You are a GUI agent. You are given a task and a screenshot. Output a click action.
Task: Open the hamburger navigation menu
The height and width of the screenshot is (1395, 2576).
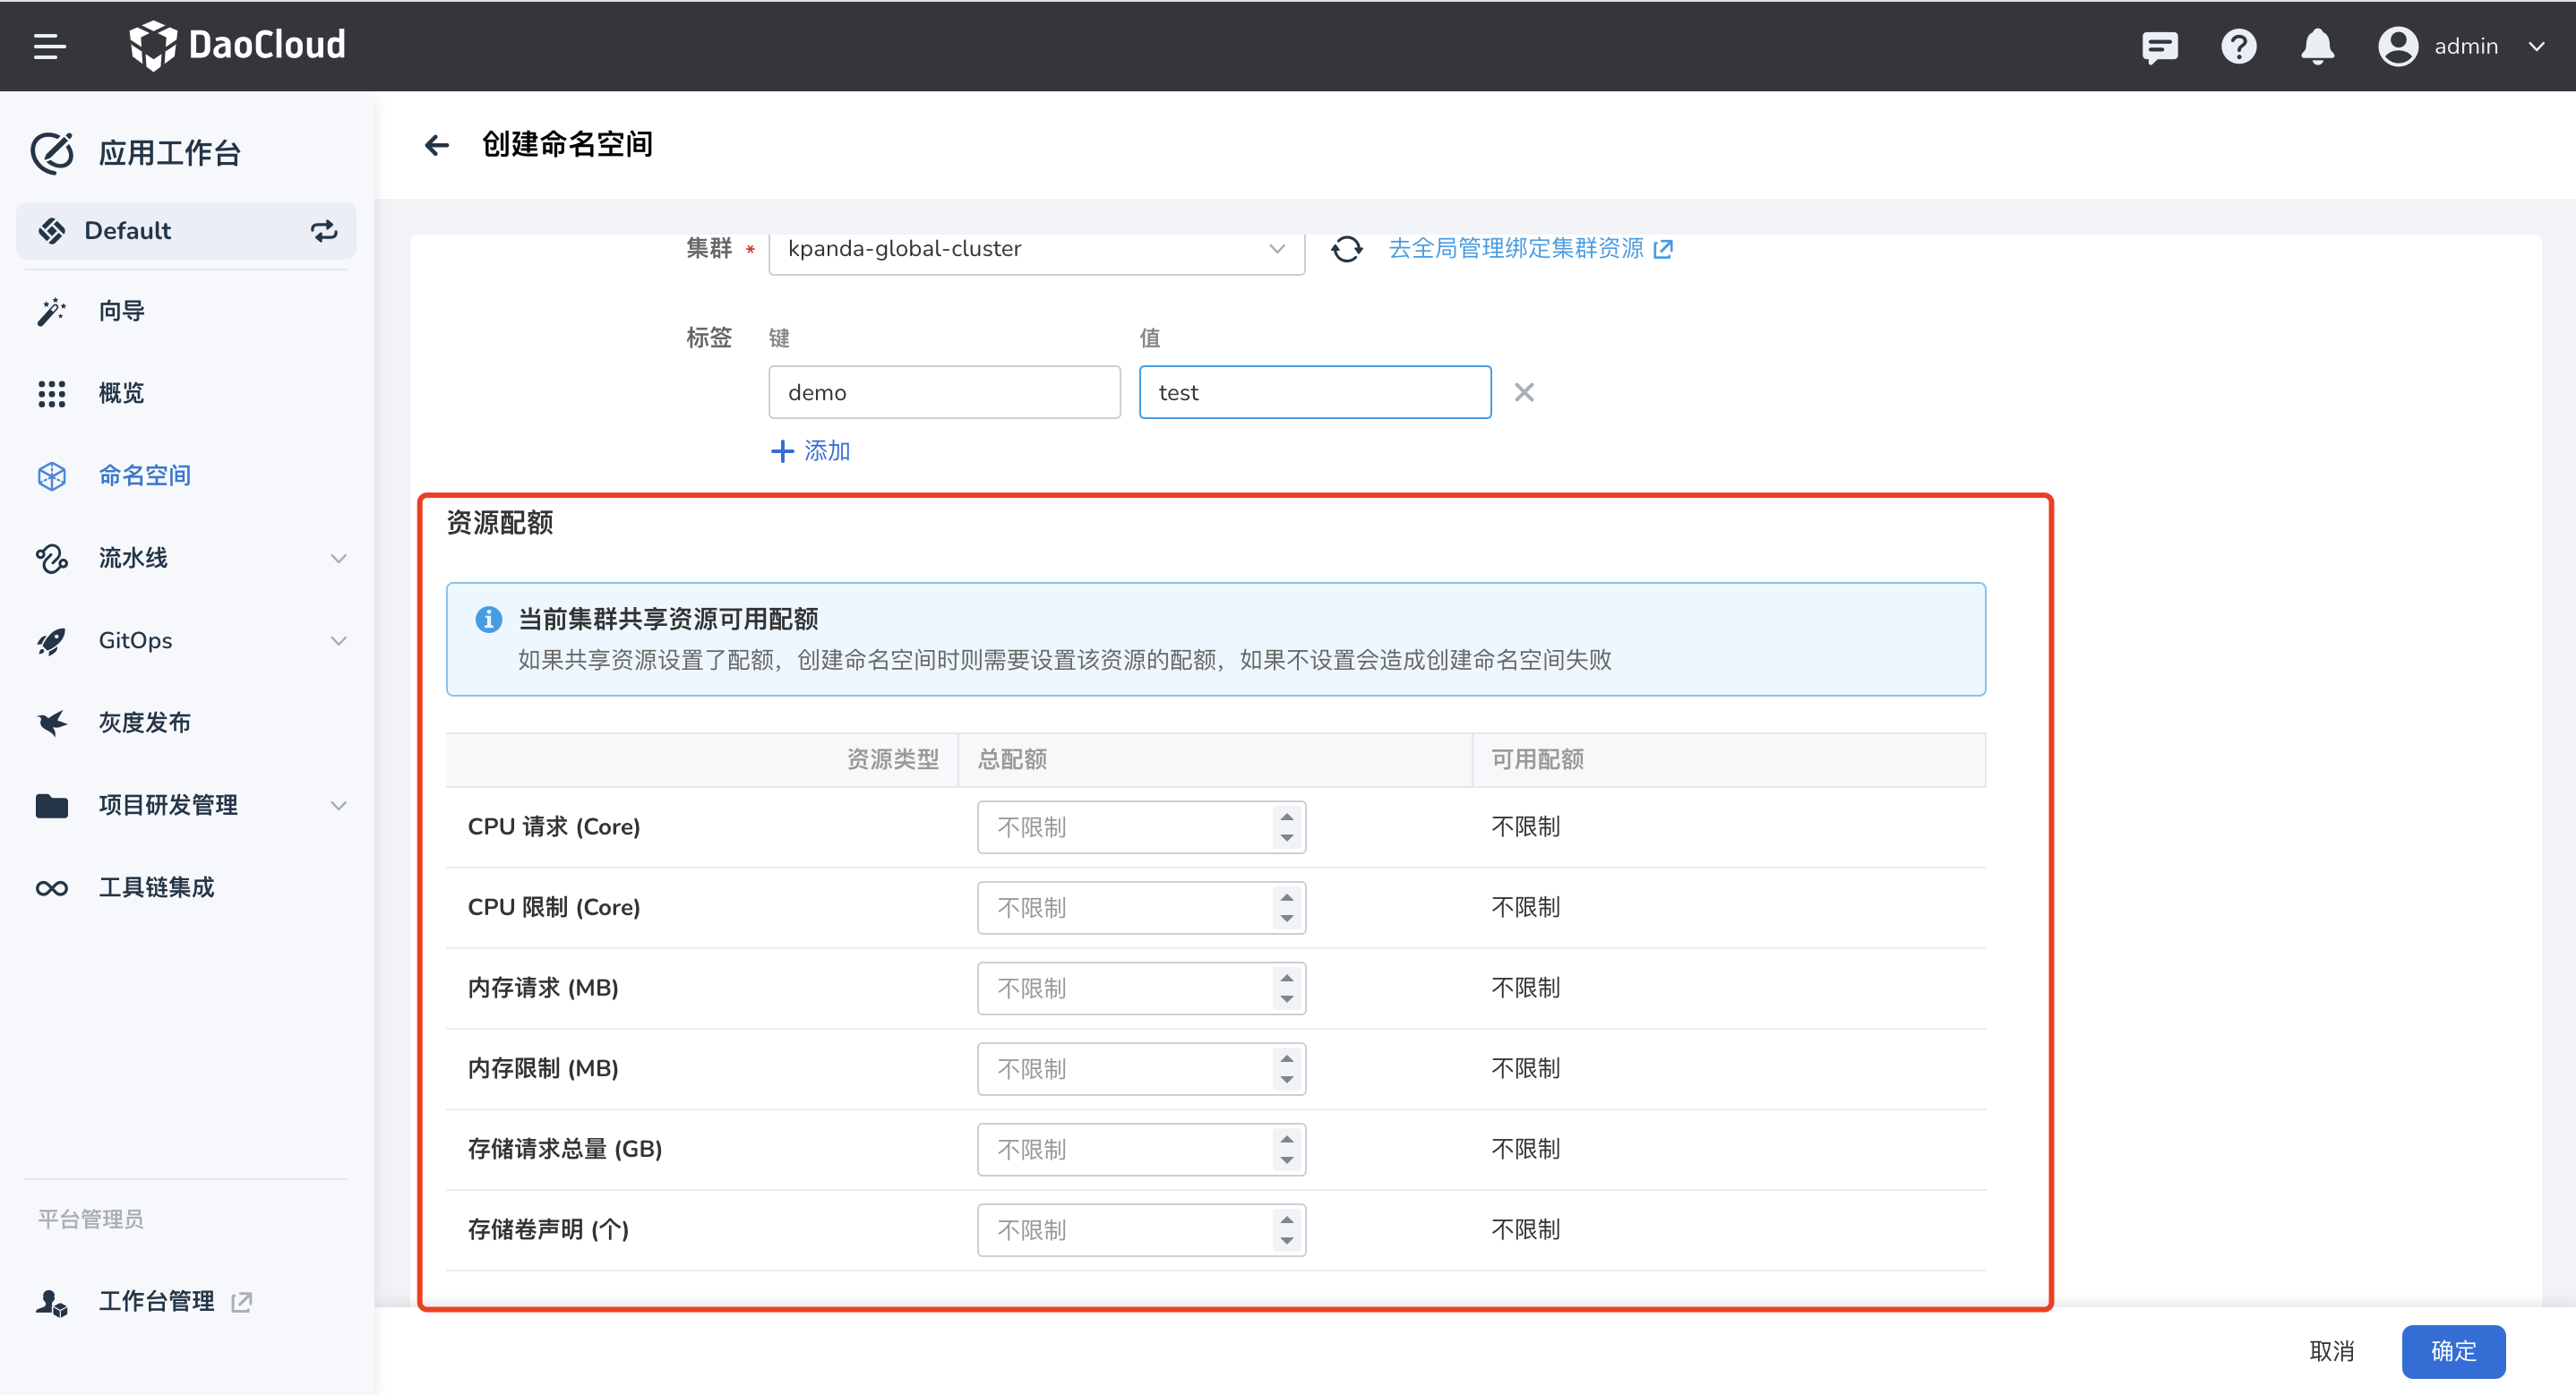pyautogui.click(x=49, y=46)
